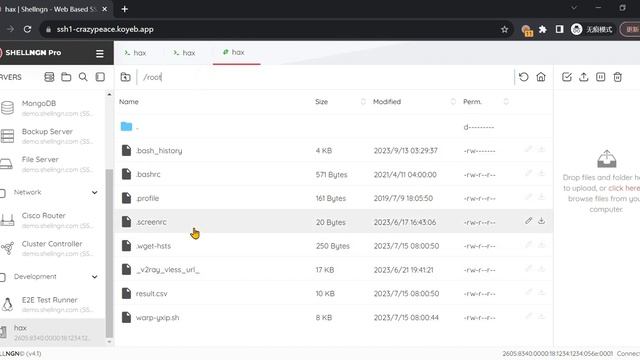Viewport: 640px width, 360px height.
Task: Click the upload icon in file toolbar
Action: coord(584,77)
